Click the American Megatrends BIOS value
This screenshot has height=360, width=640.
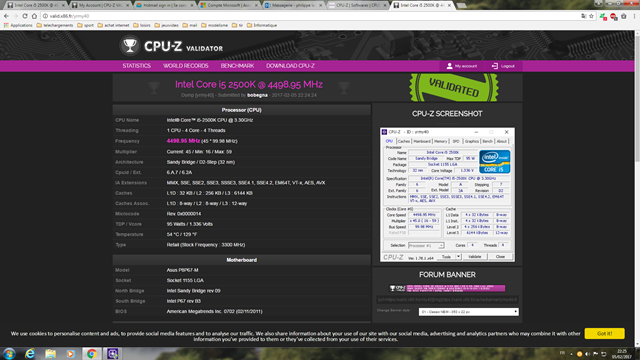click(214, 311)
